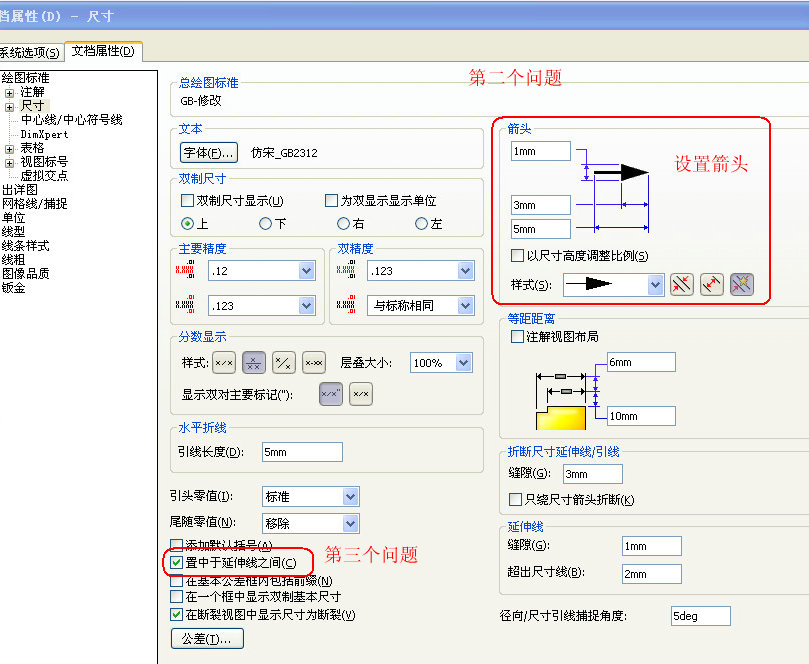This screenshot has width=809, height=664.
Task: Open dual precision .123 dropdown
Action: click(420, 270)
